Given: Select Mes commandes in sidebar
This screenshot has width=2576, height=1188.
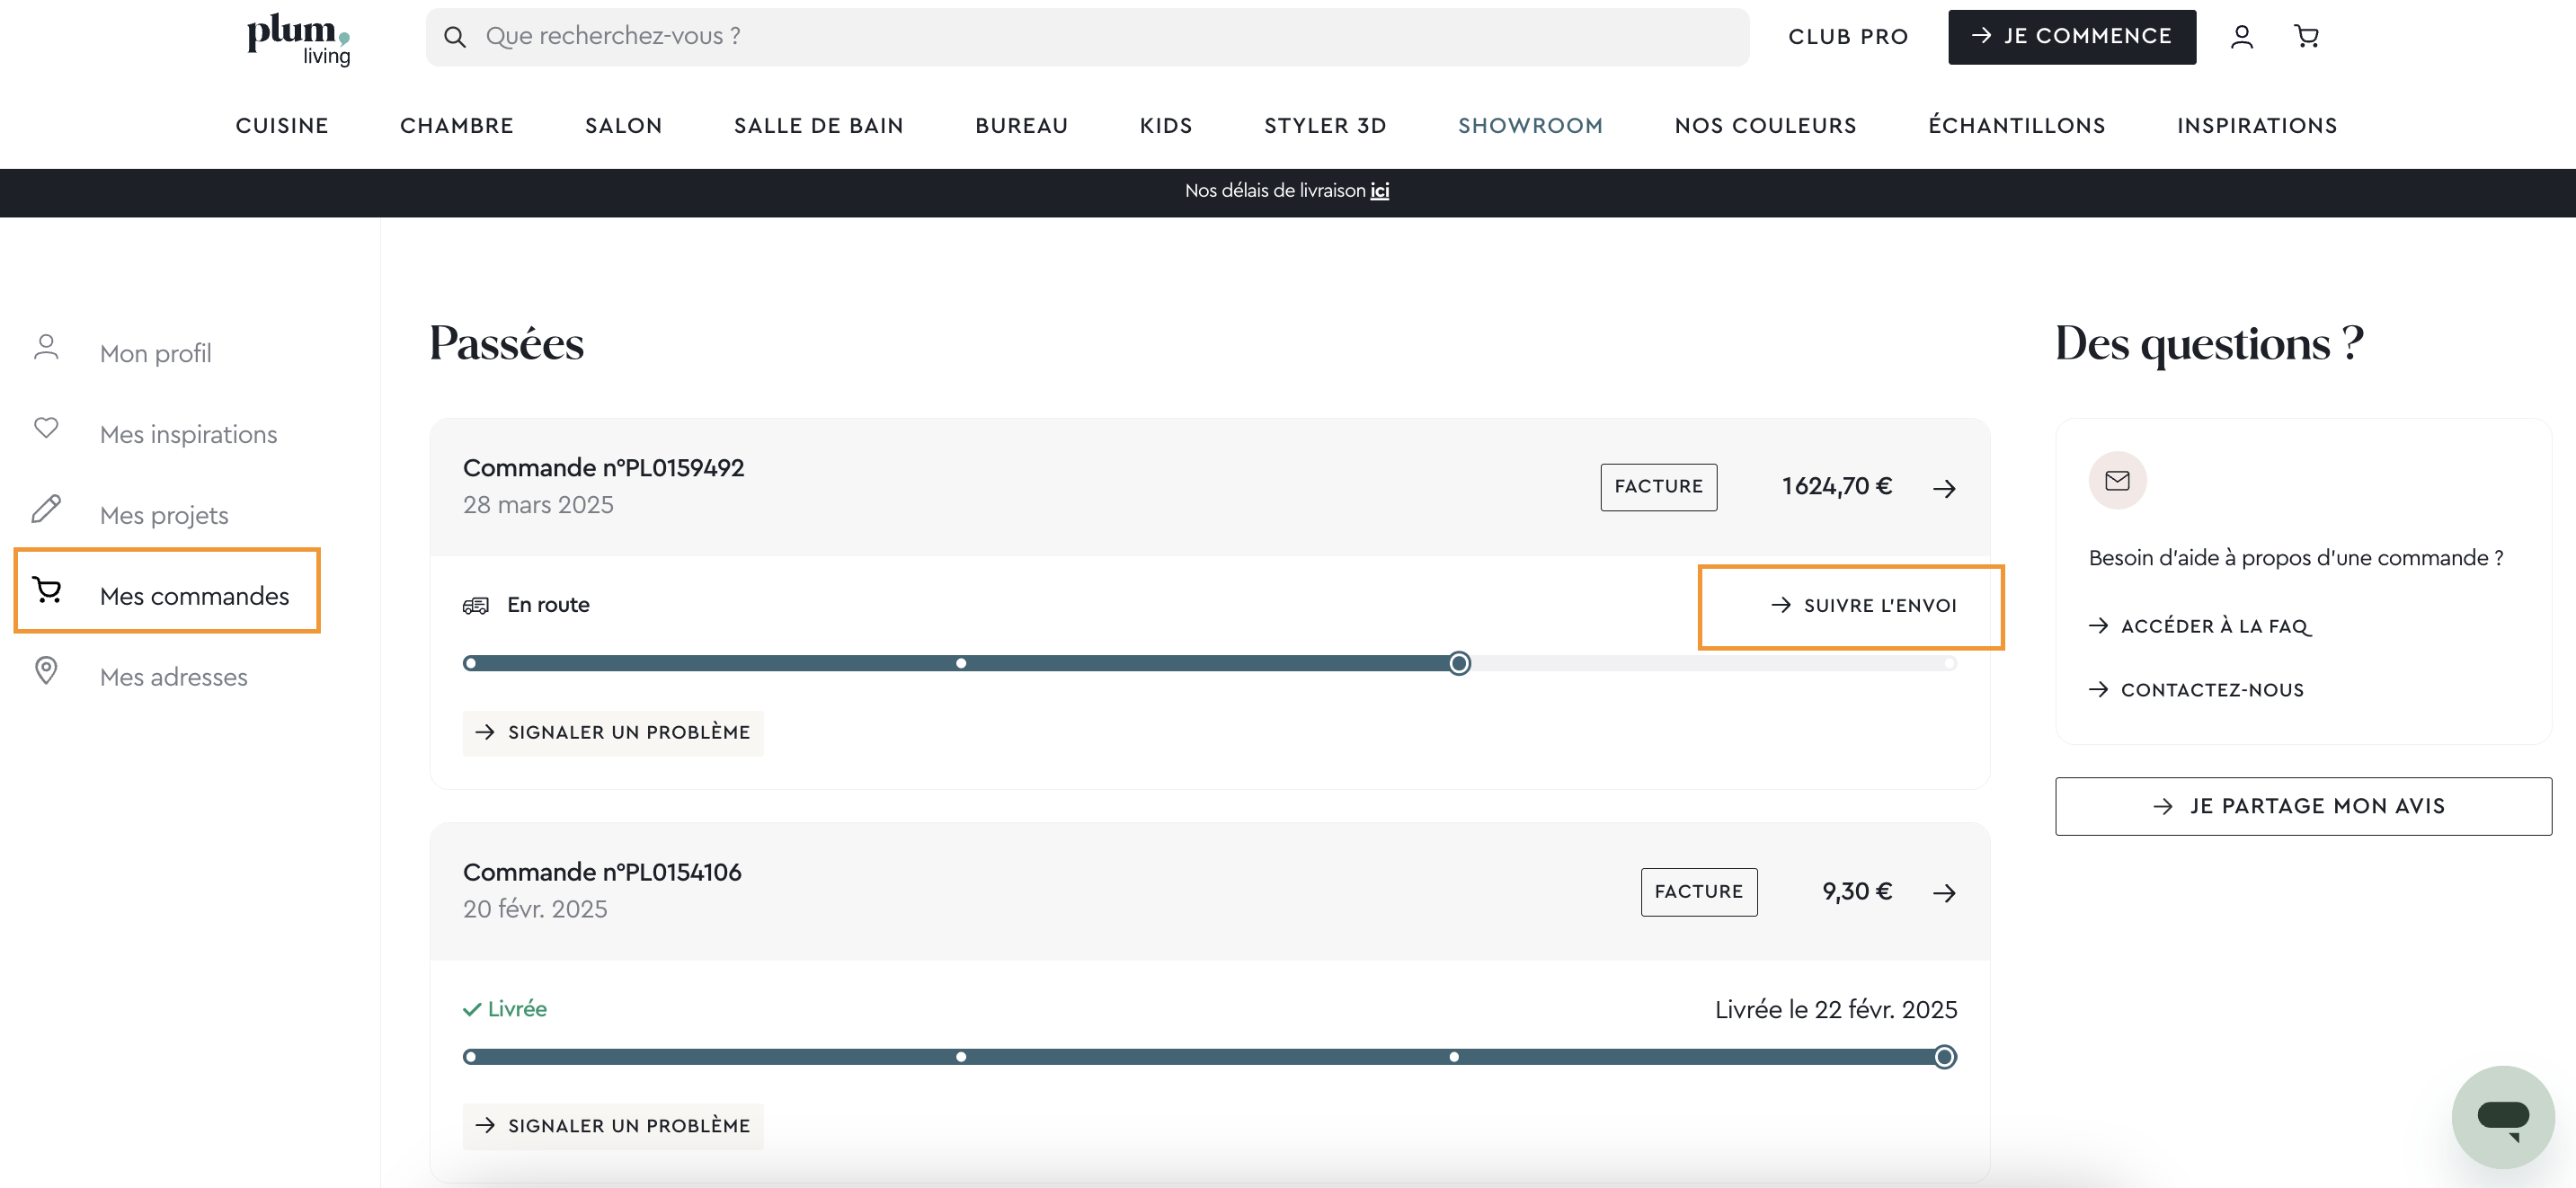Looking at the screenshot, I should tap(194, 596).
